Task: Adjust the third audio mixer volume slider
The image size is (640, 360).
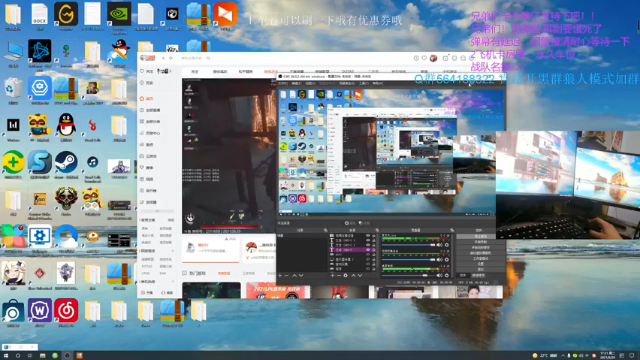Action: (x=407, y=275)
